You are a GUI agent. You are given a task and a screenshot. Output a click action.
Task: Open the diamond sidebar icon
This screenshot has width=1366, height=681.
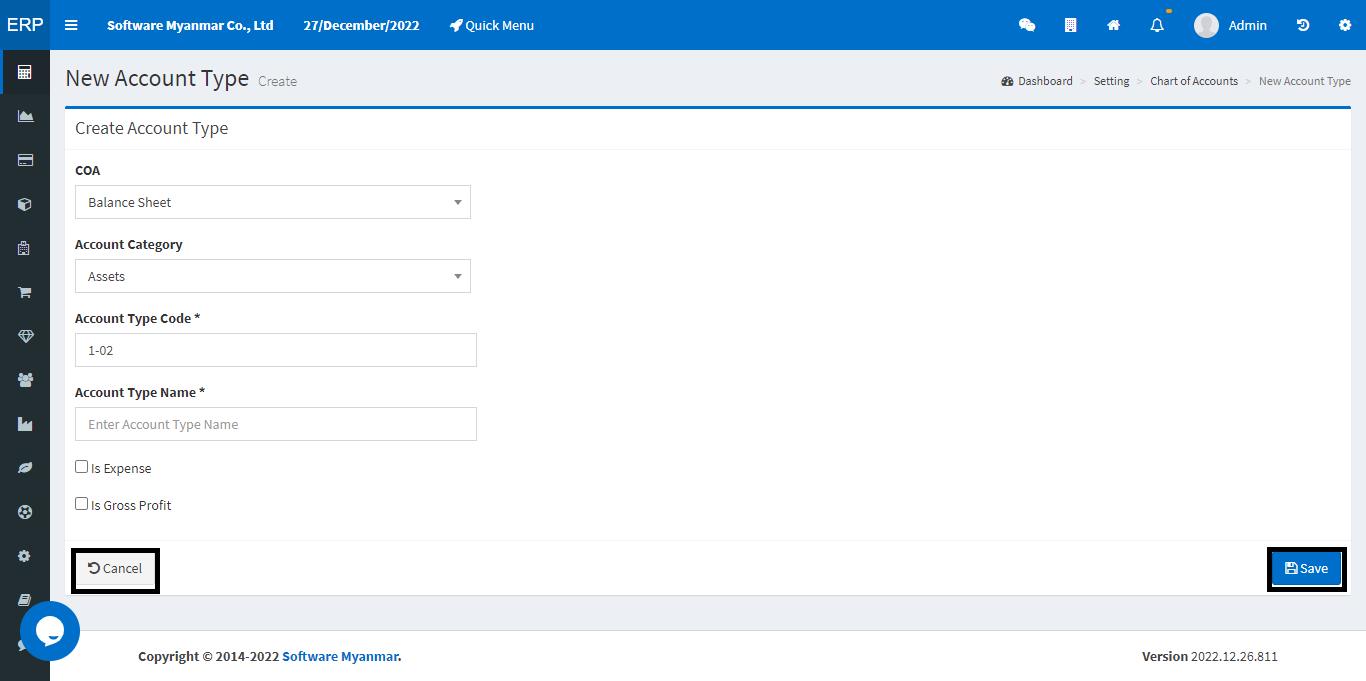(x=25, y=336)
